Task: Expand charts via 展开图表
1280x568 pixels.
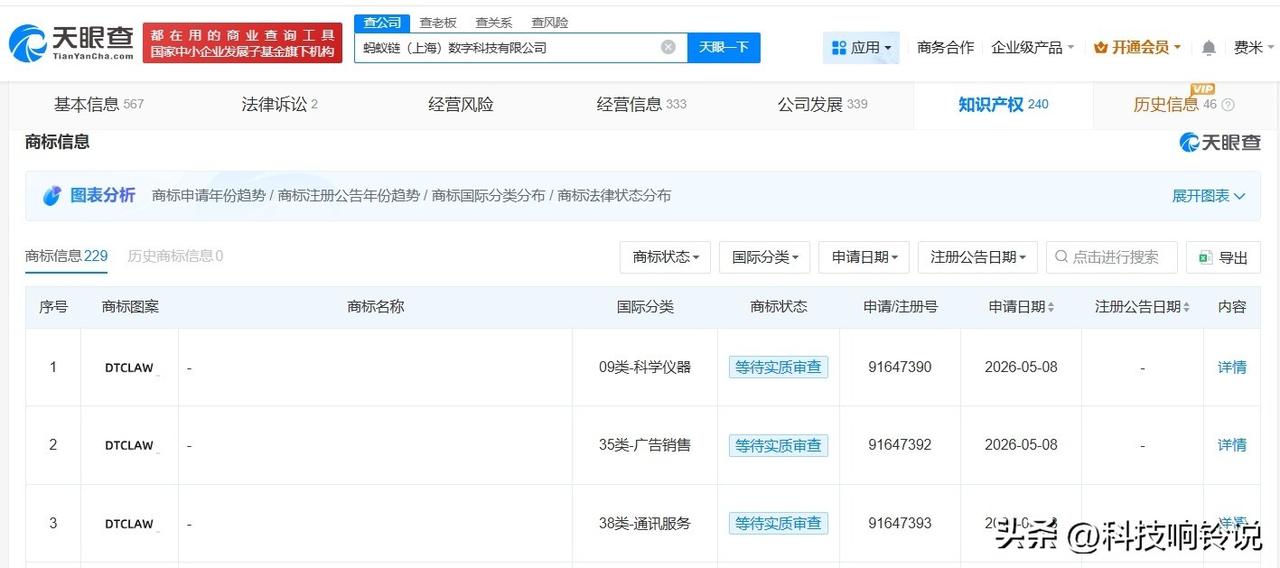Action: (1209, 196)
